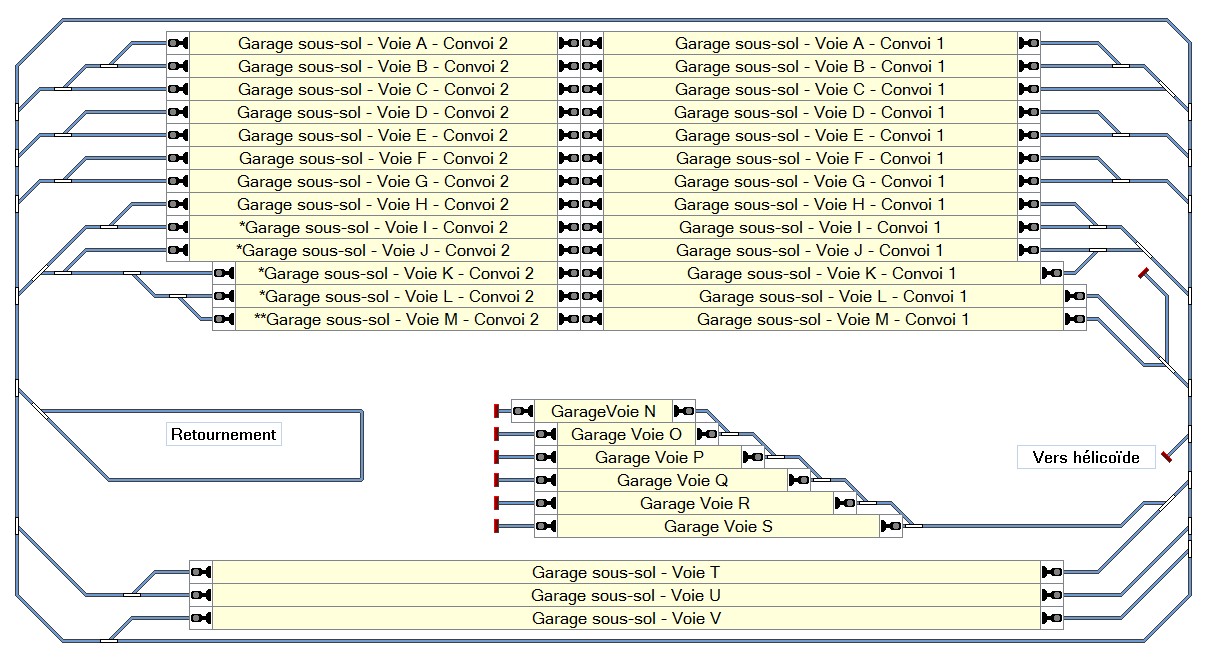The image size is (1207, 666).
Task: Click signal icon right of Garage Voie Q
Action: pyautogui.click(x=799, y=480)
